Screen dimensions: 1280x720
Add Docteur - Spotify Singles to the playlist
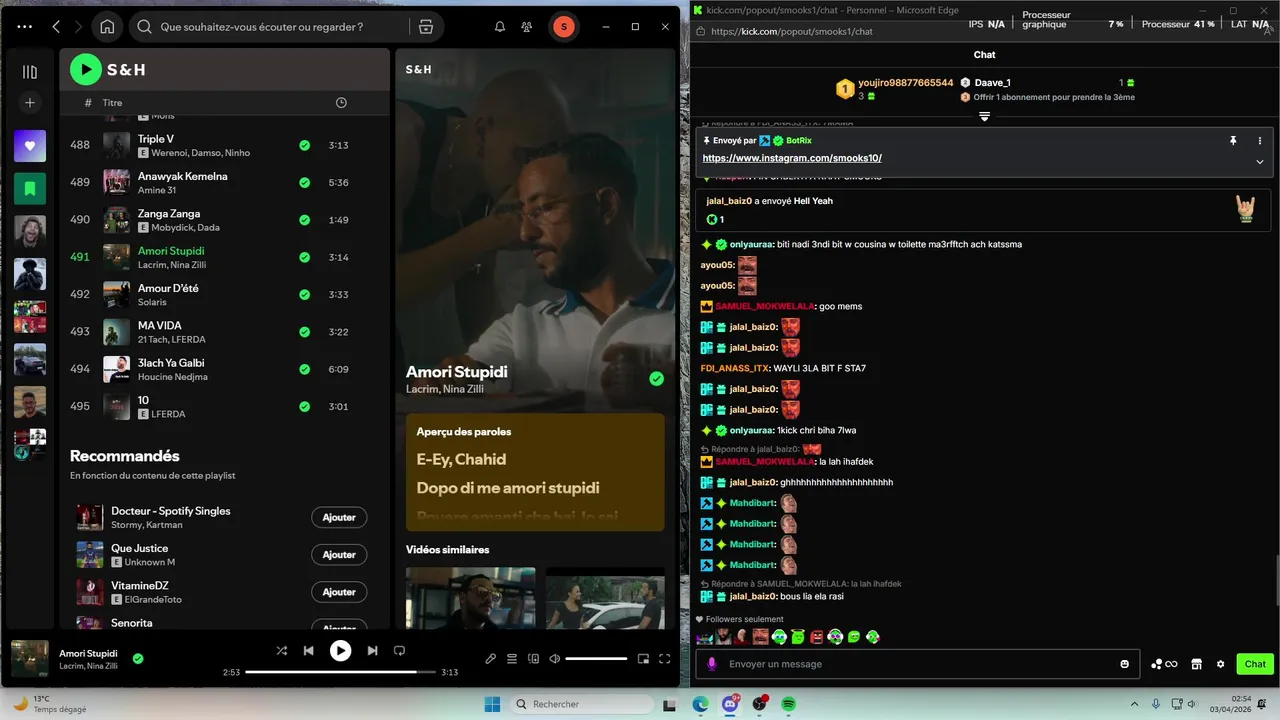click(339, 517)
